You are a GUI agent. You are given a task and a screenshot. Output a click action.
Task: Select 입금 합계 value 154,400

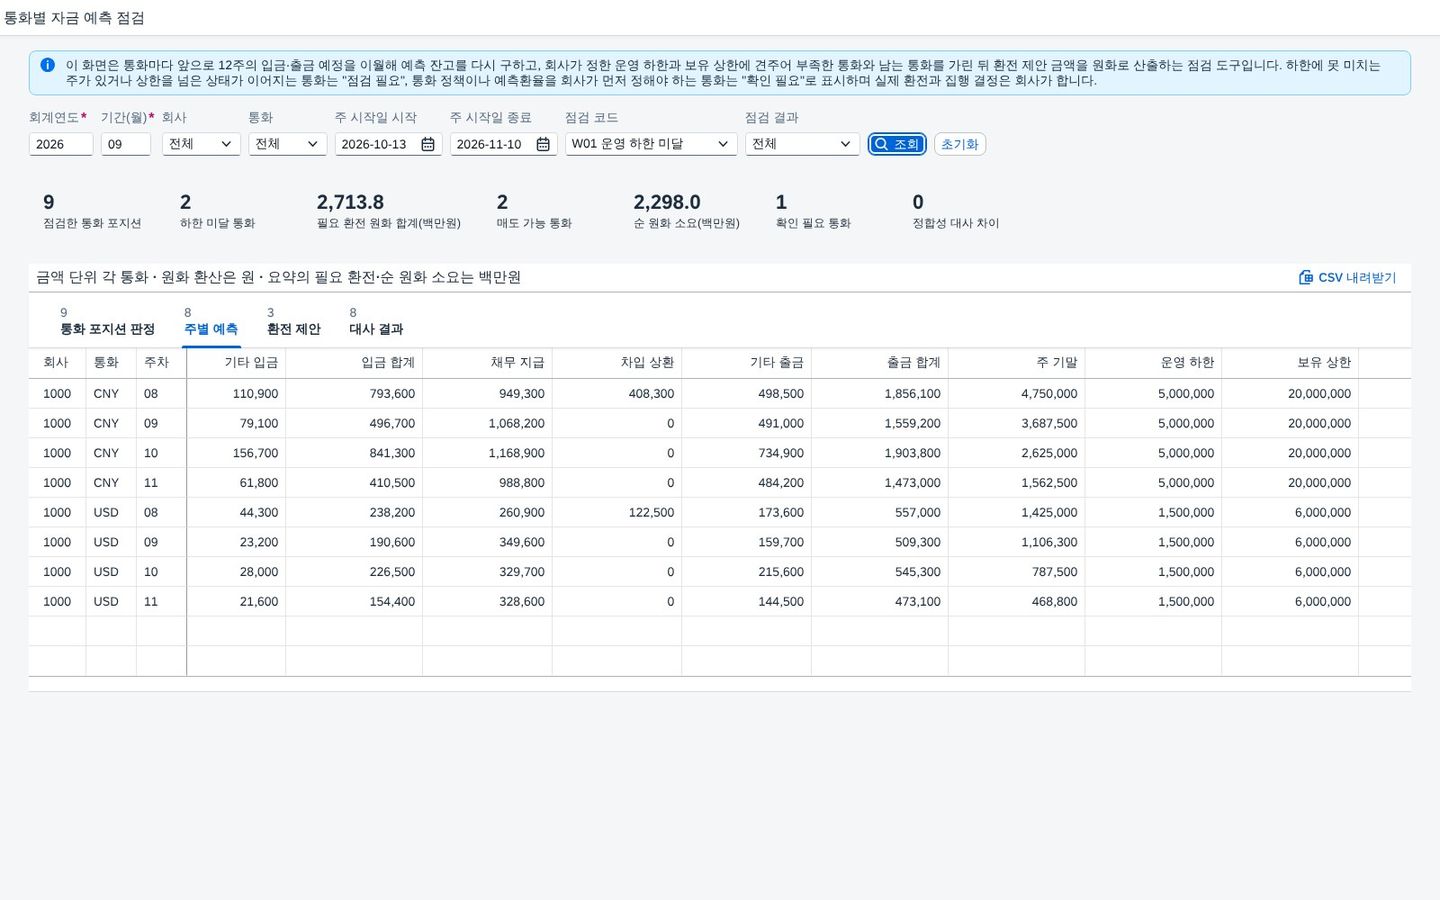point(392,602)
